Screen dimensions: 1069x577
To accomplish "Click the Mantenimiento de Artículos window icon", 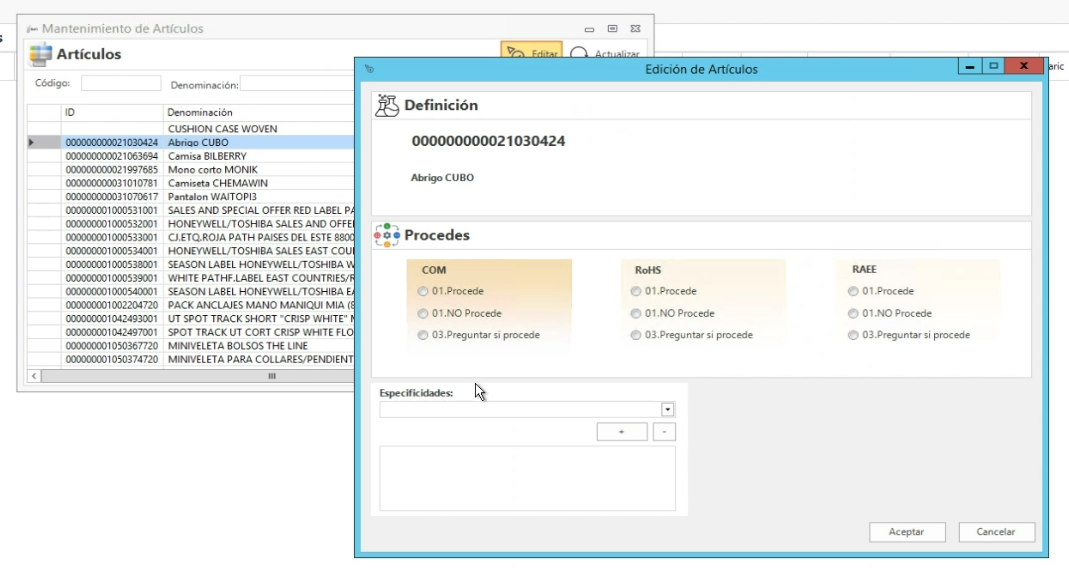I will [x=32, y=29].
